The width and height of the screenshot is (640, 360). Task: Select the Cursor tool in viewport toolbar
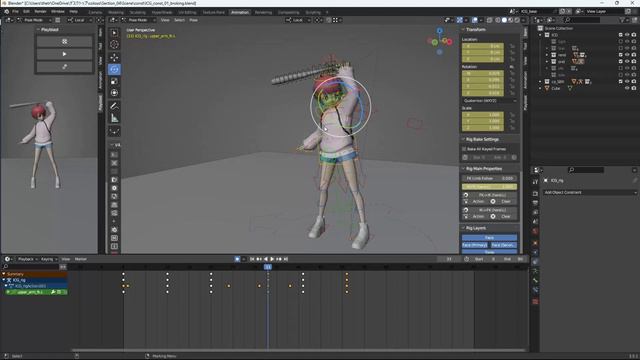coord(114,45)
